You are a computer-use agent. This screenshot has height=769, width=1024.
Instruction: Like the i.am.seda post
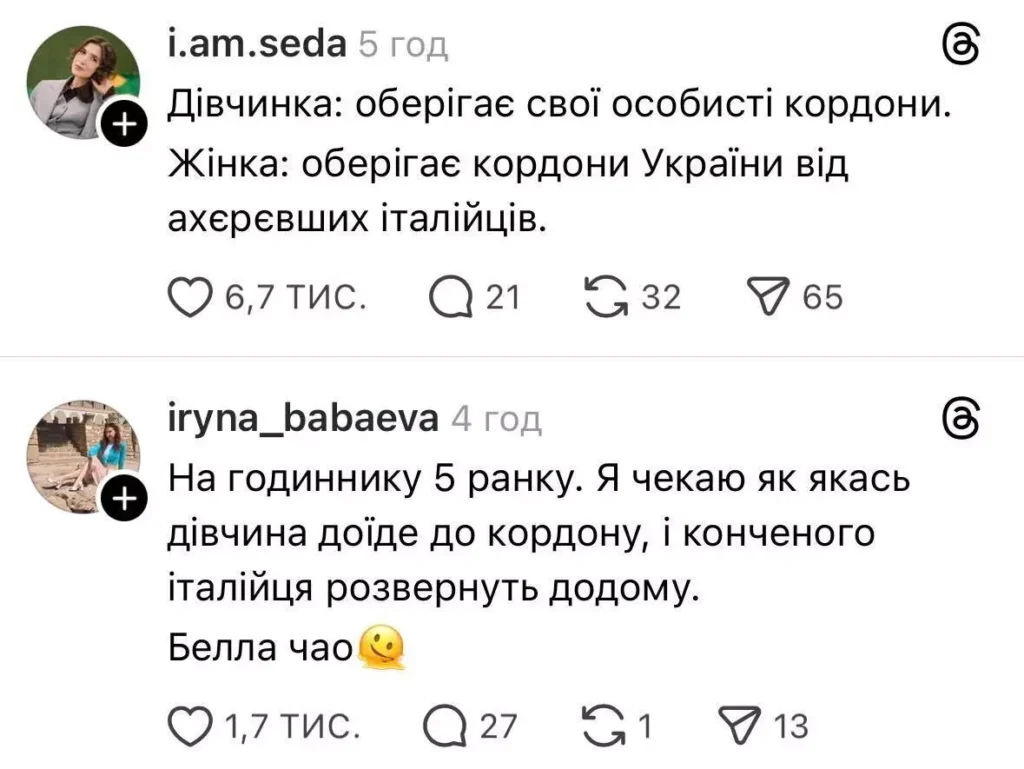(x=187, y=297)
